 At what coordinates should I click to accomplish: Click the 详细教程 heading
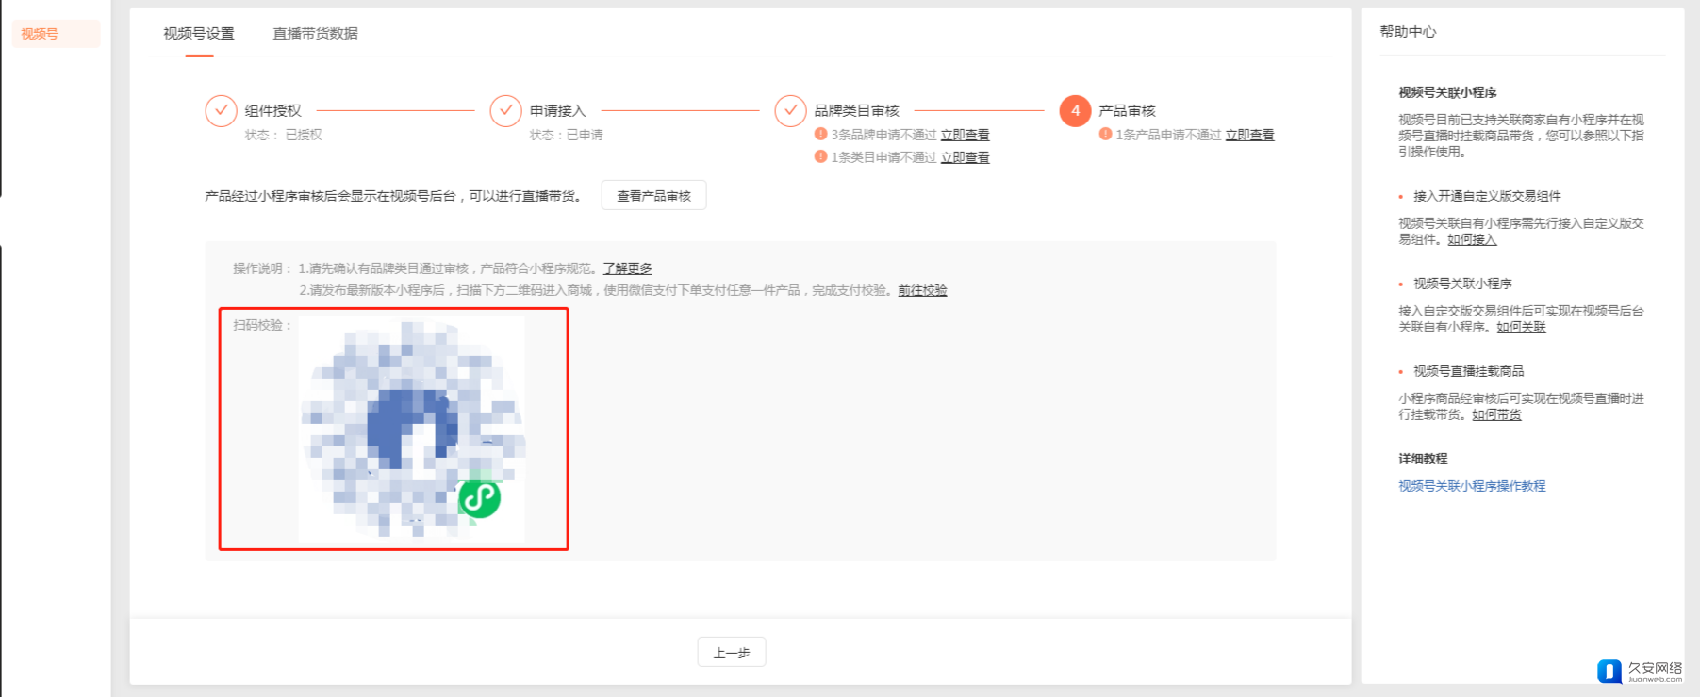click(x=1423, y=459)
